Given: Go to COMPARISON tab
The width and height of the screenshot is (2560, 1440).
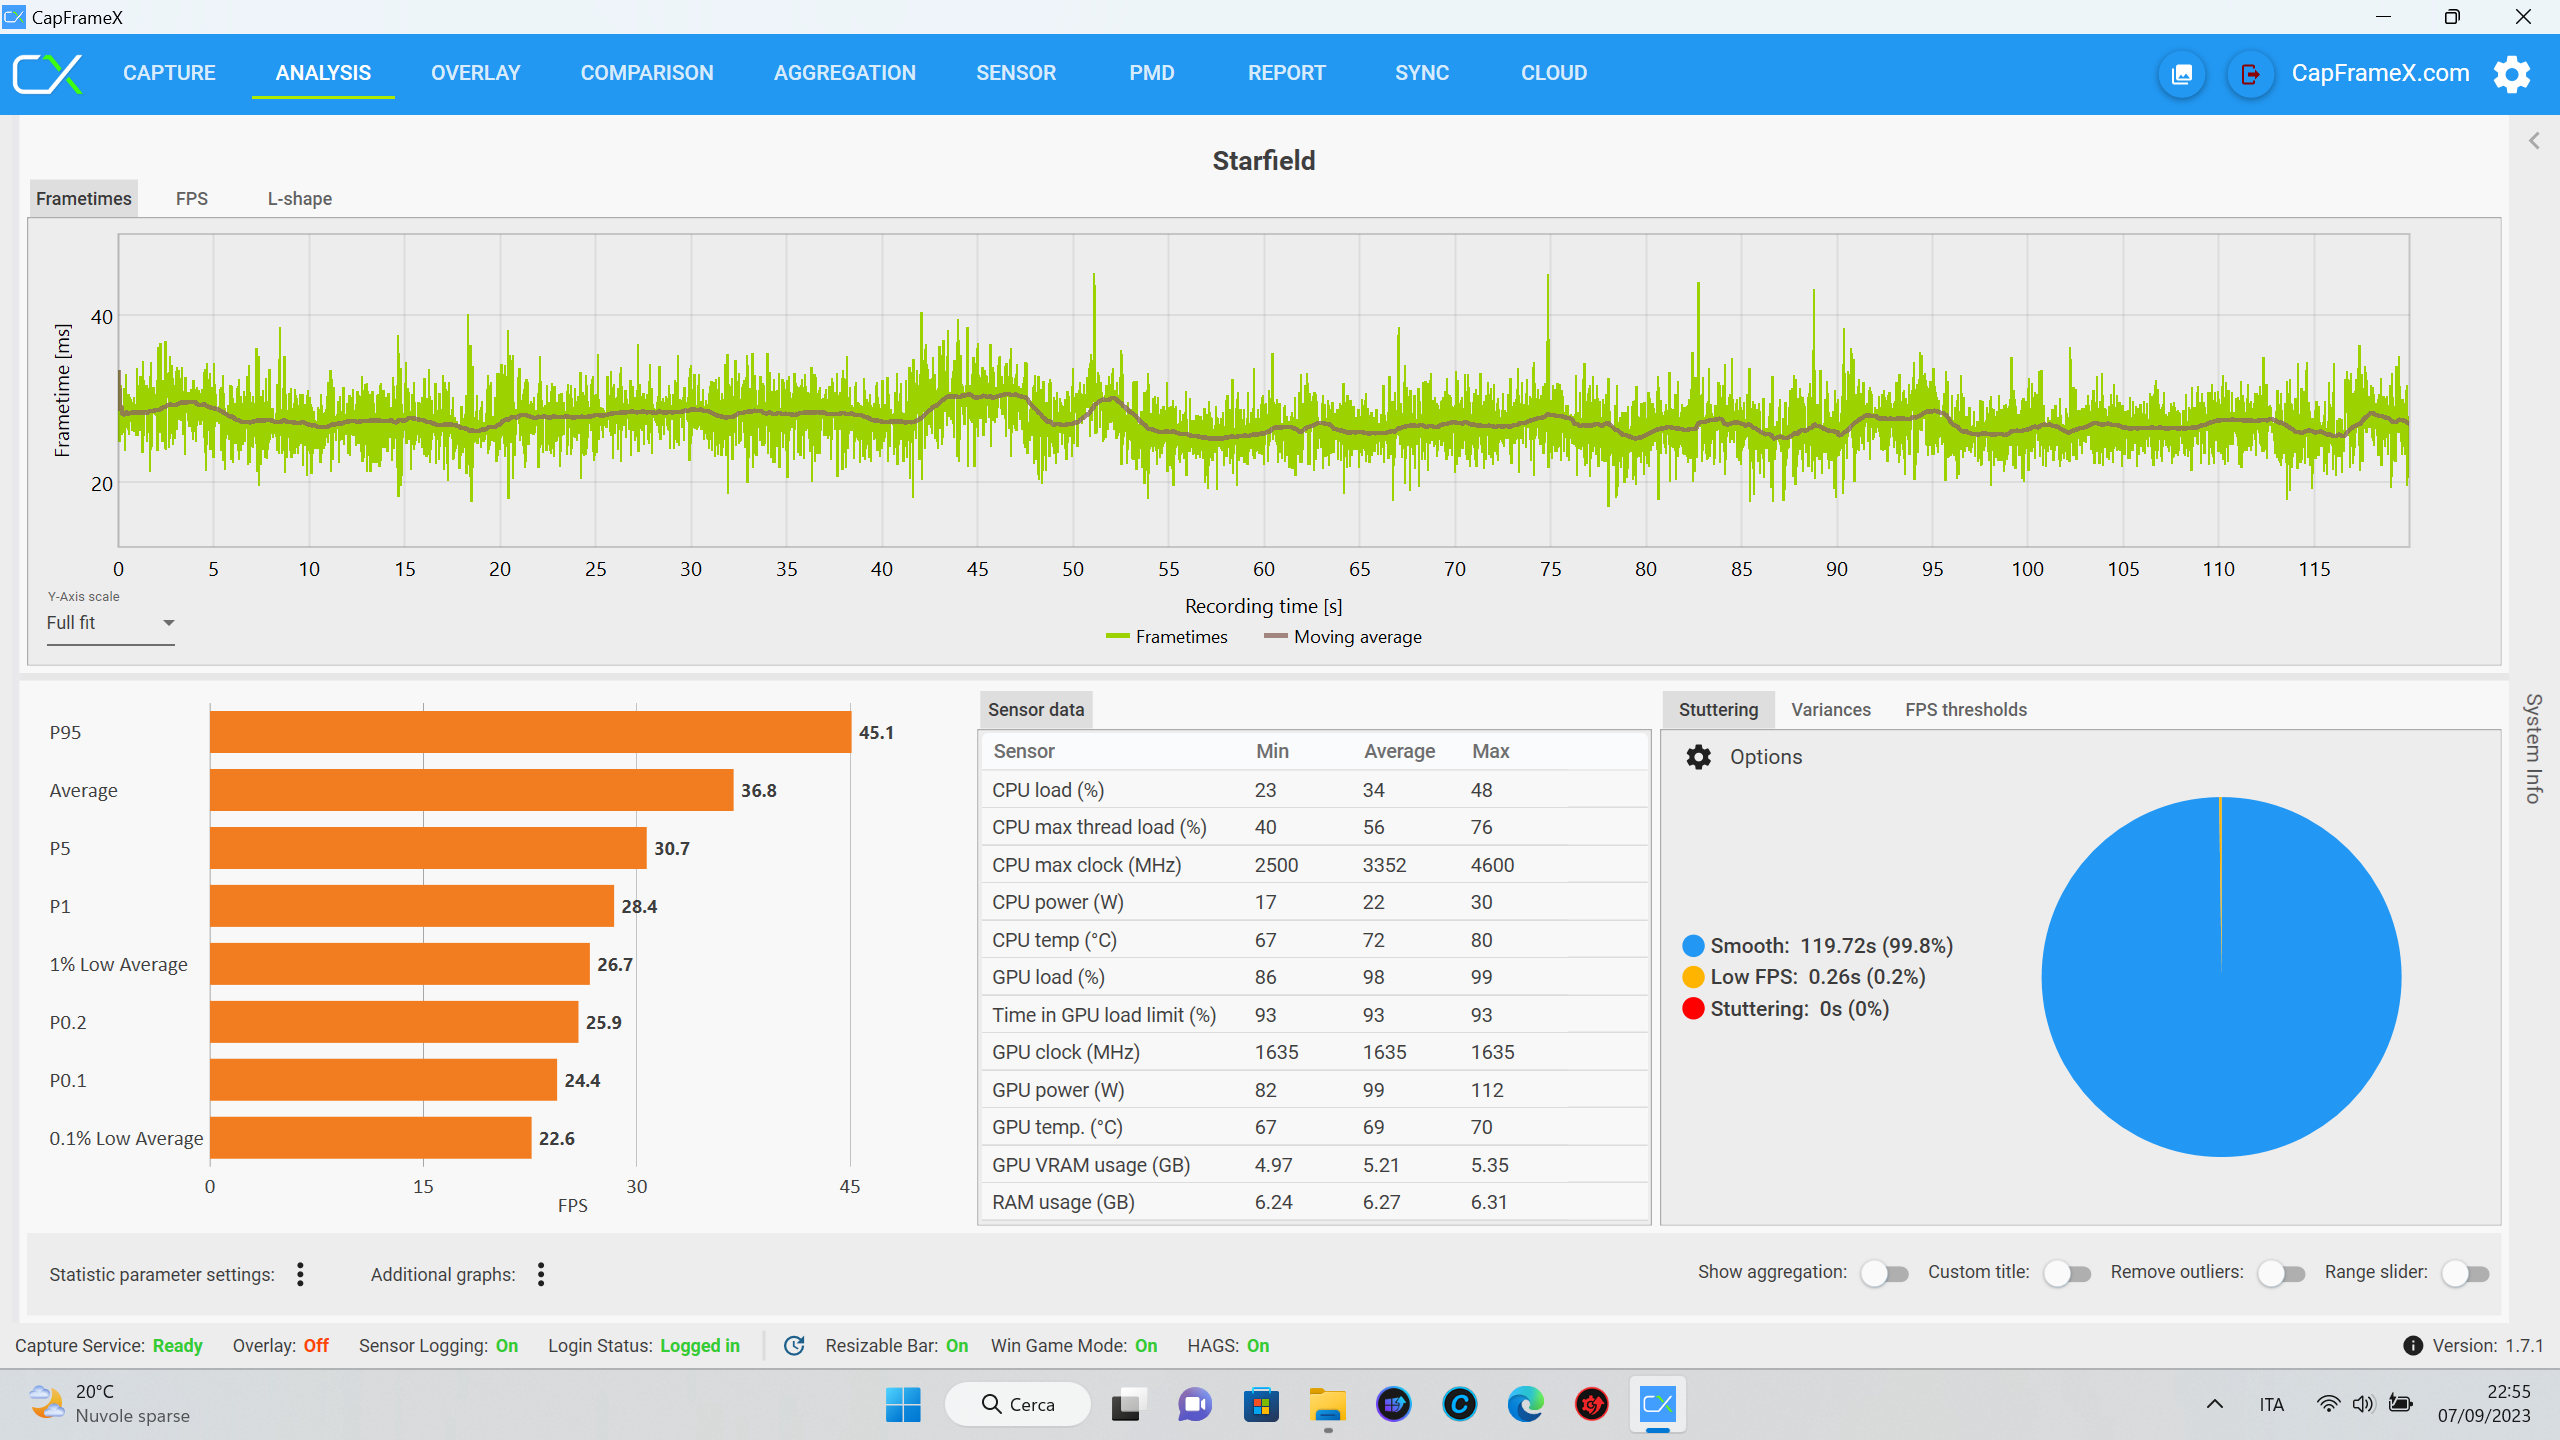Looking at the screenshot, I should pyautogui.click(x=647, y=73).
